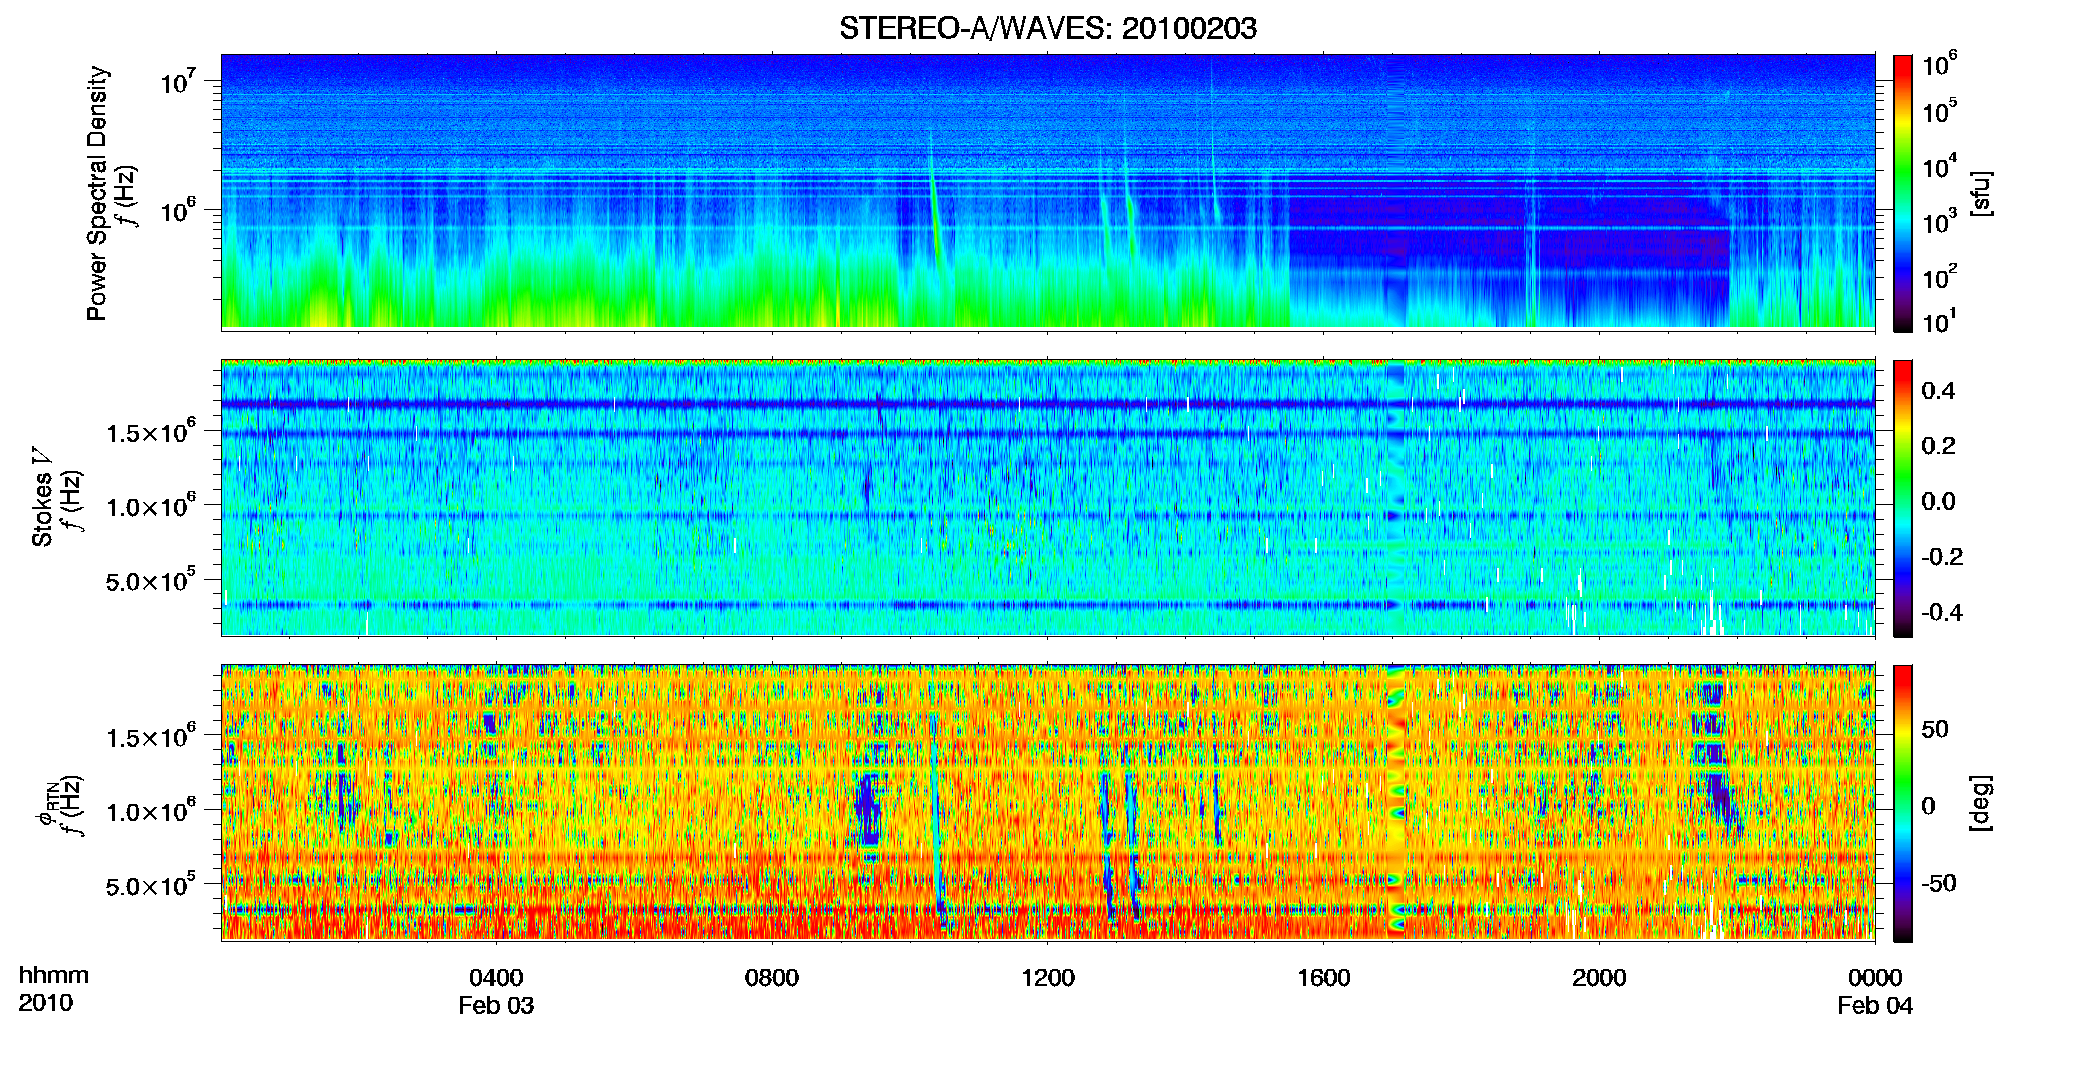Click the 1.5×10^6 tick on φRTN panel
This screenshot has height=1080, width=2096.
(151, 736)
